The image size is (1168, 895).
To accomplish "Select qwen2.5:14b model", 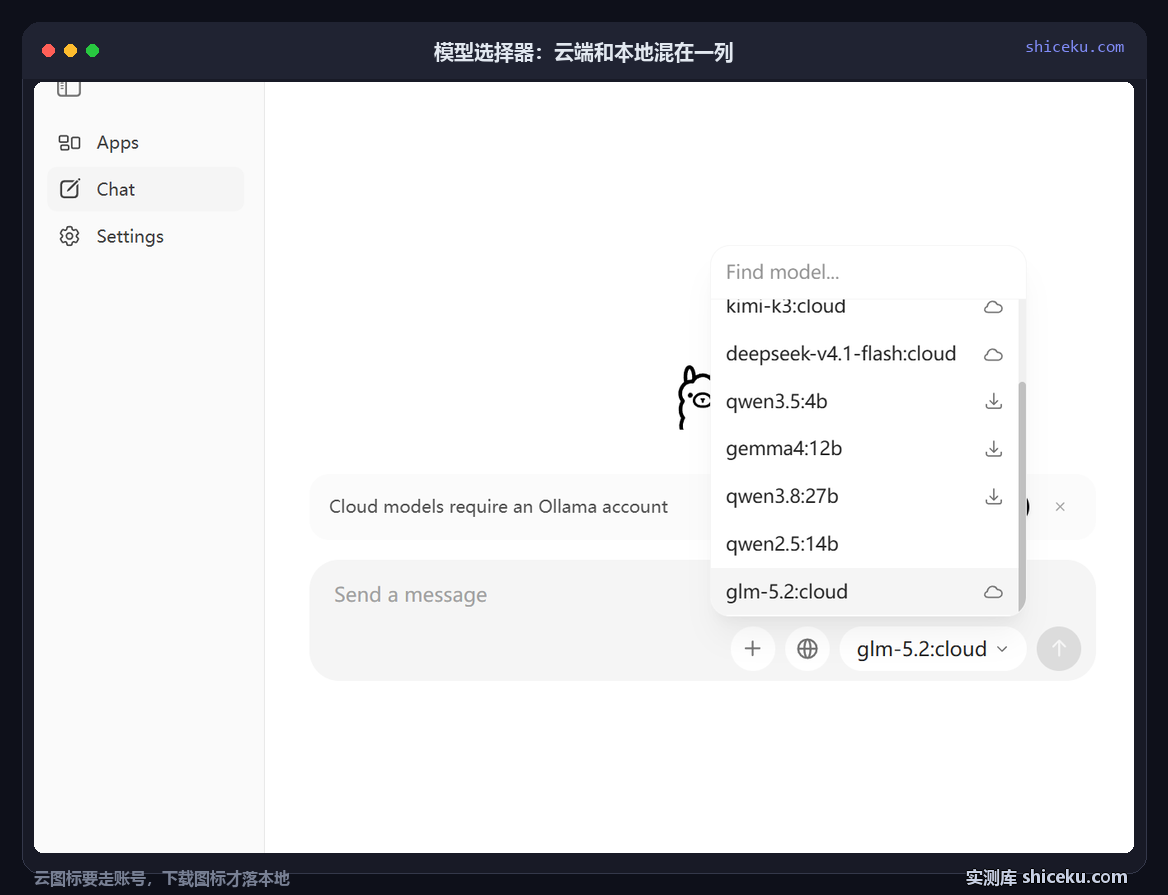I will click(864, 544).
